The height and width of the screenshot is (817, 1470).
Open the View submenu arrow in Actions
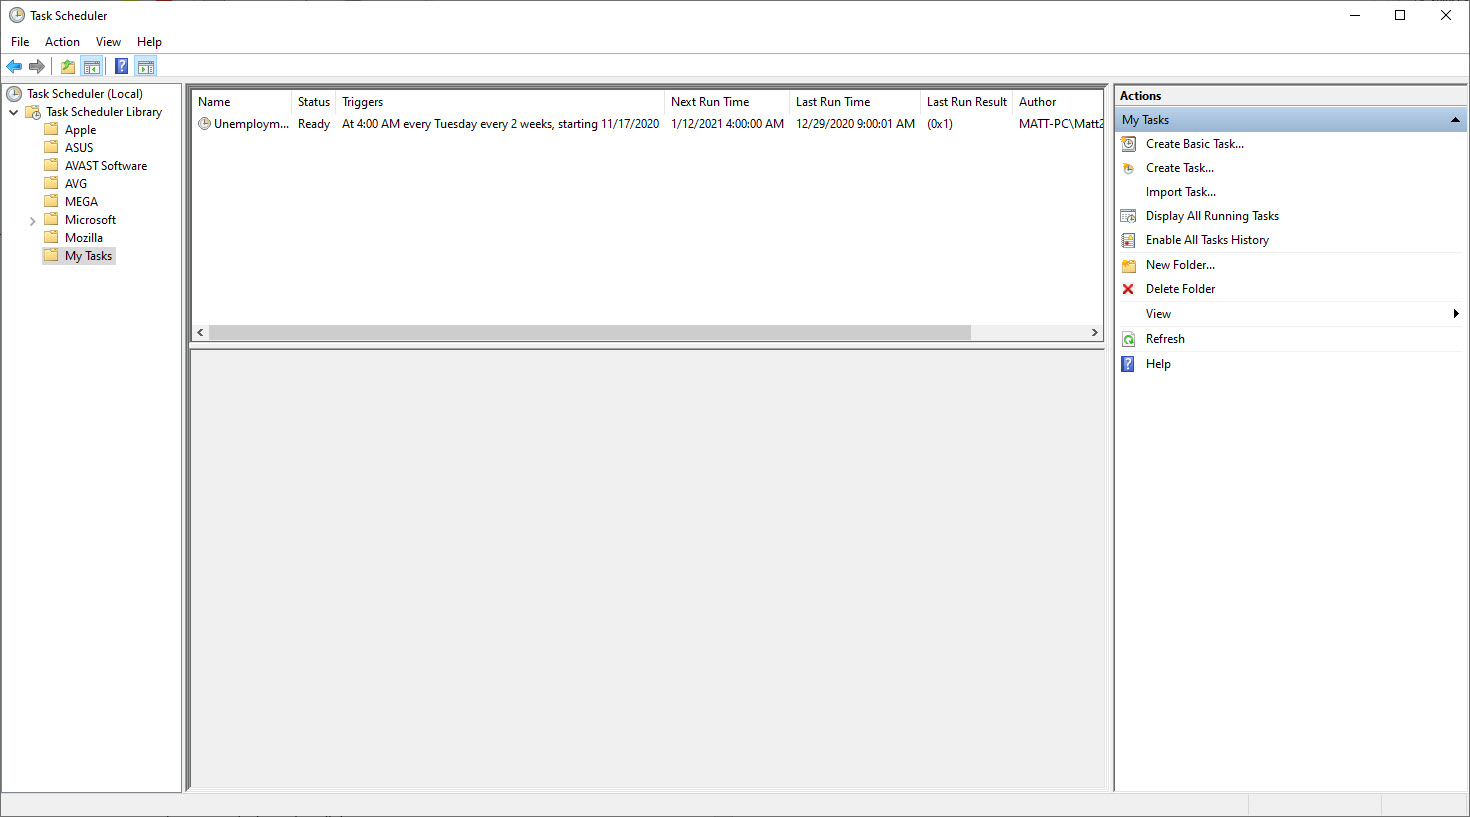click(1456, 314)
